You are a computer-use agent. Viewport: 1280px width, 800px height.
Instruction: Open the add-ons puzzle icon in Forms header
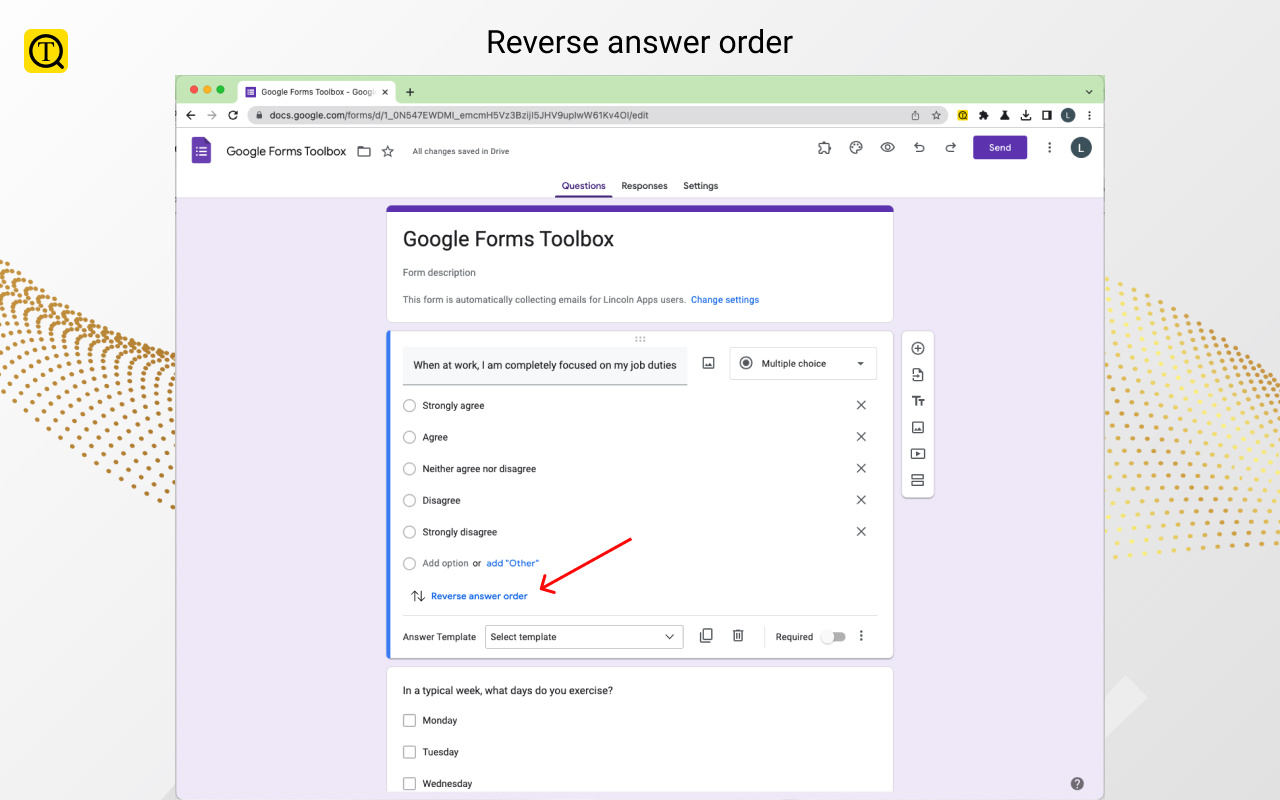(824, 147)
